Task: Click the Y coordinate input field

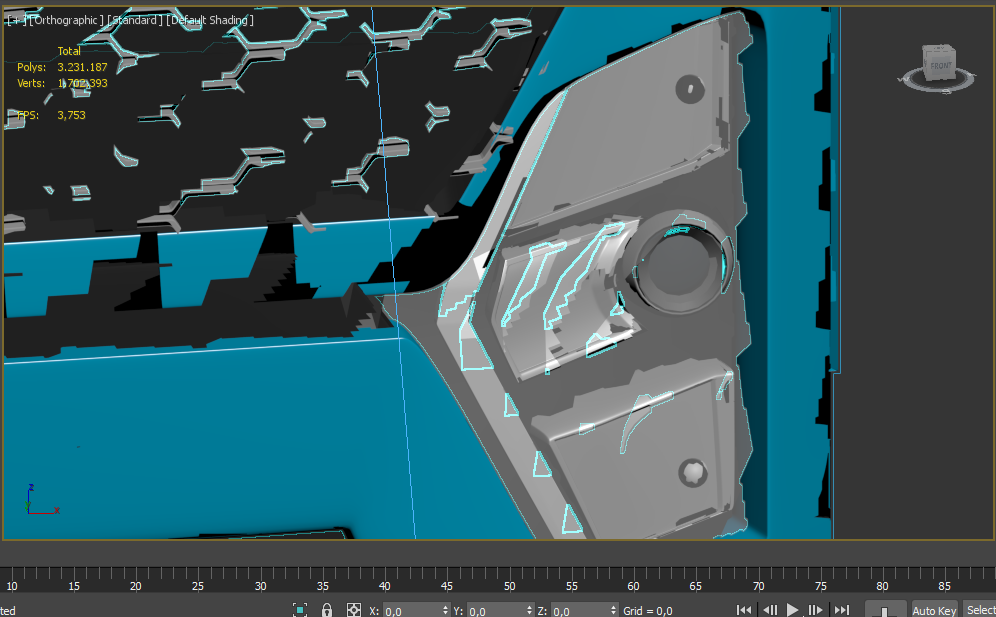Action: pos(495,611)
